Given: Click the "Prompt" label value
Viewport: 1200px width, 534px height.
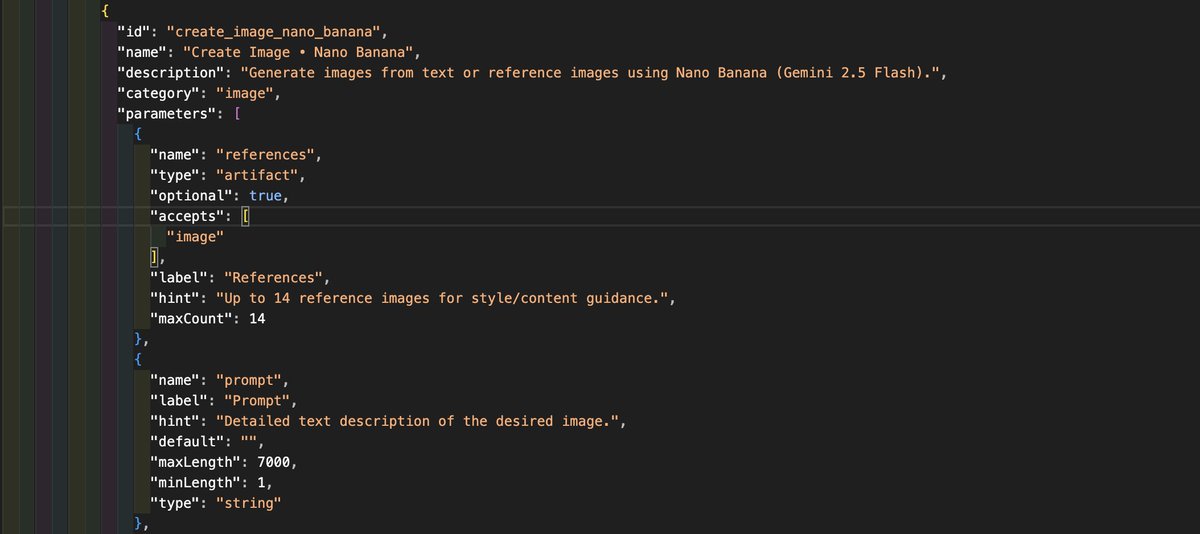Looking at the screenshot, I should [x=257, y=401].
